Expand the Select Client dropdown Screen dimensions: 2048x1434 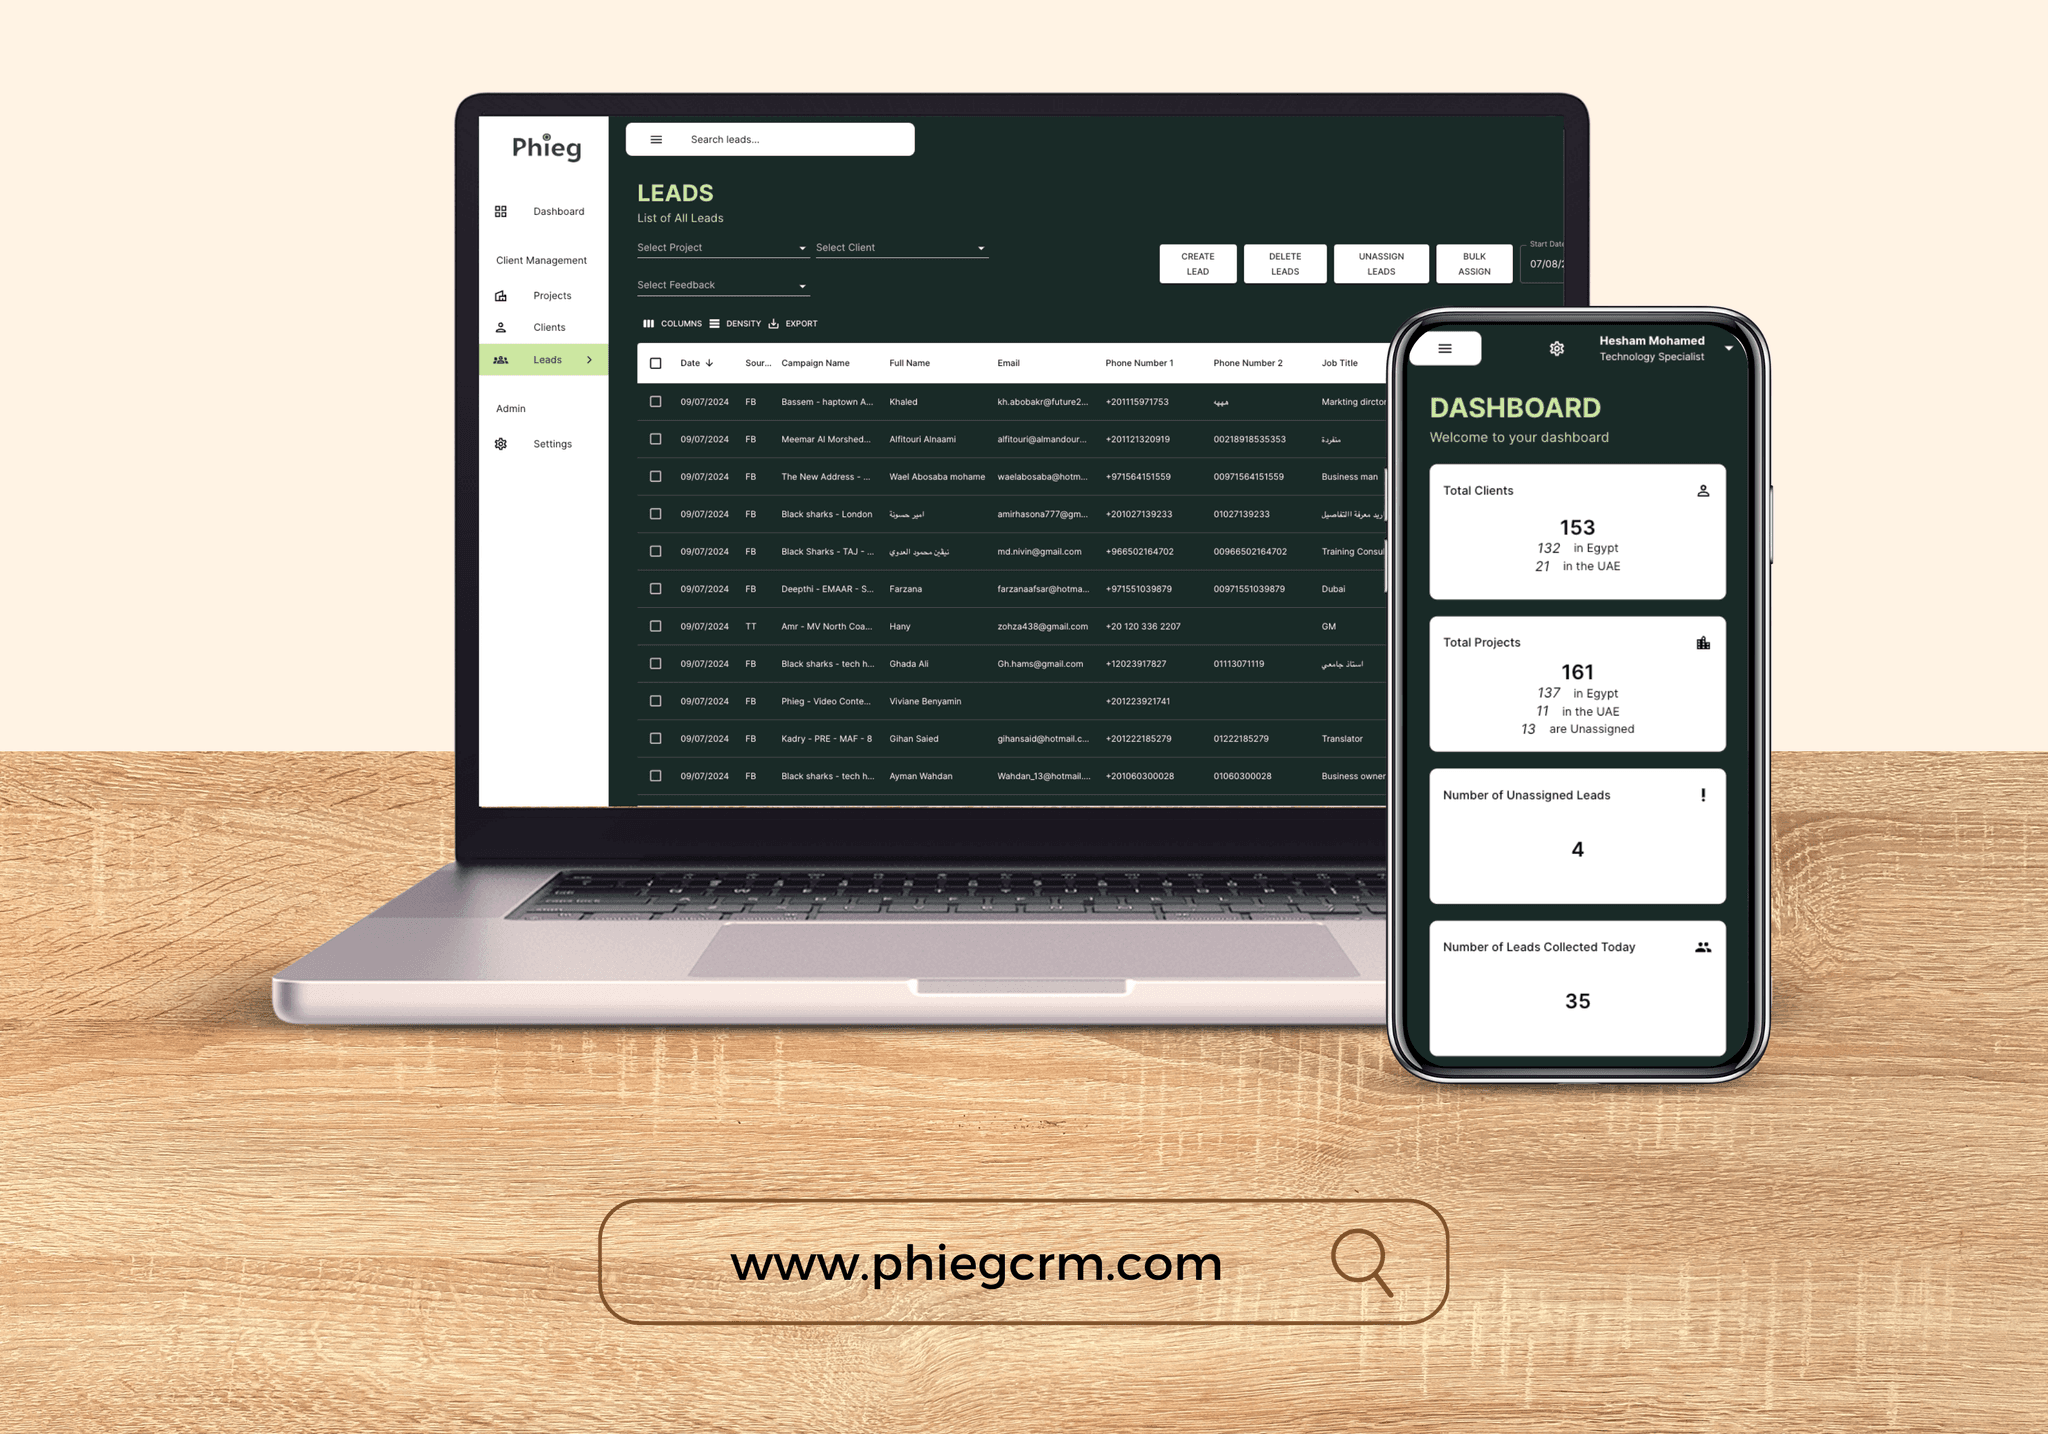(917, 249)
